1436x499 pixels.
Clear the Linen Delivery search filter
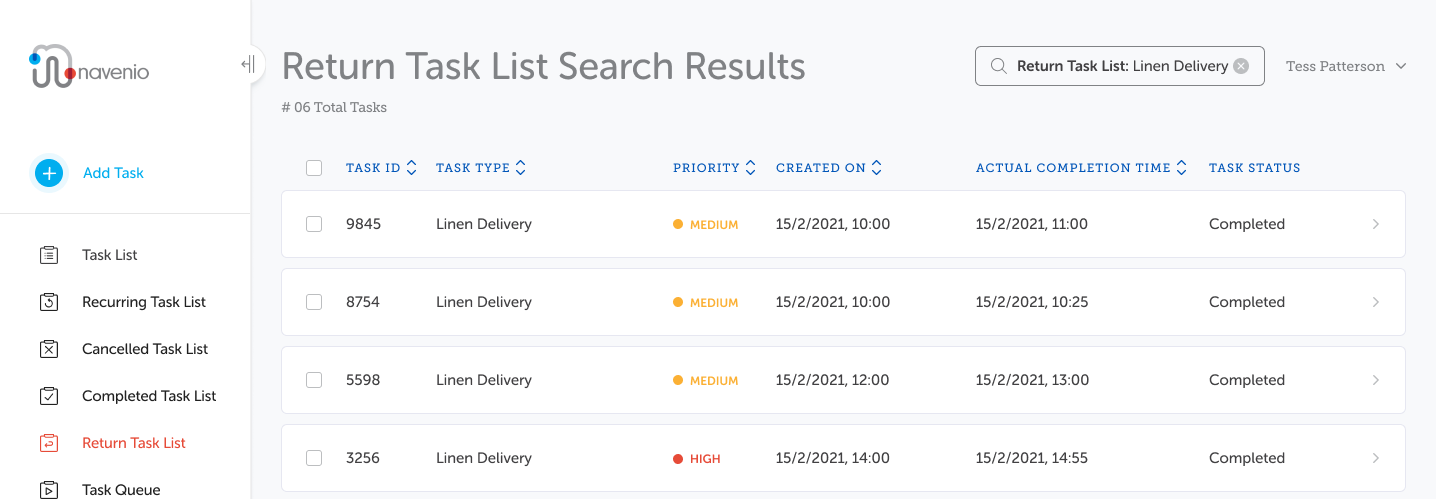[x=1241, y=66]
